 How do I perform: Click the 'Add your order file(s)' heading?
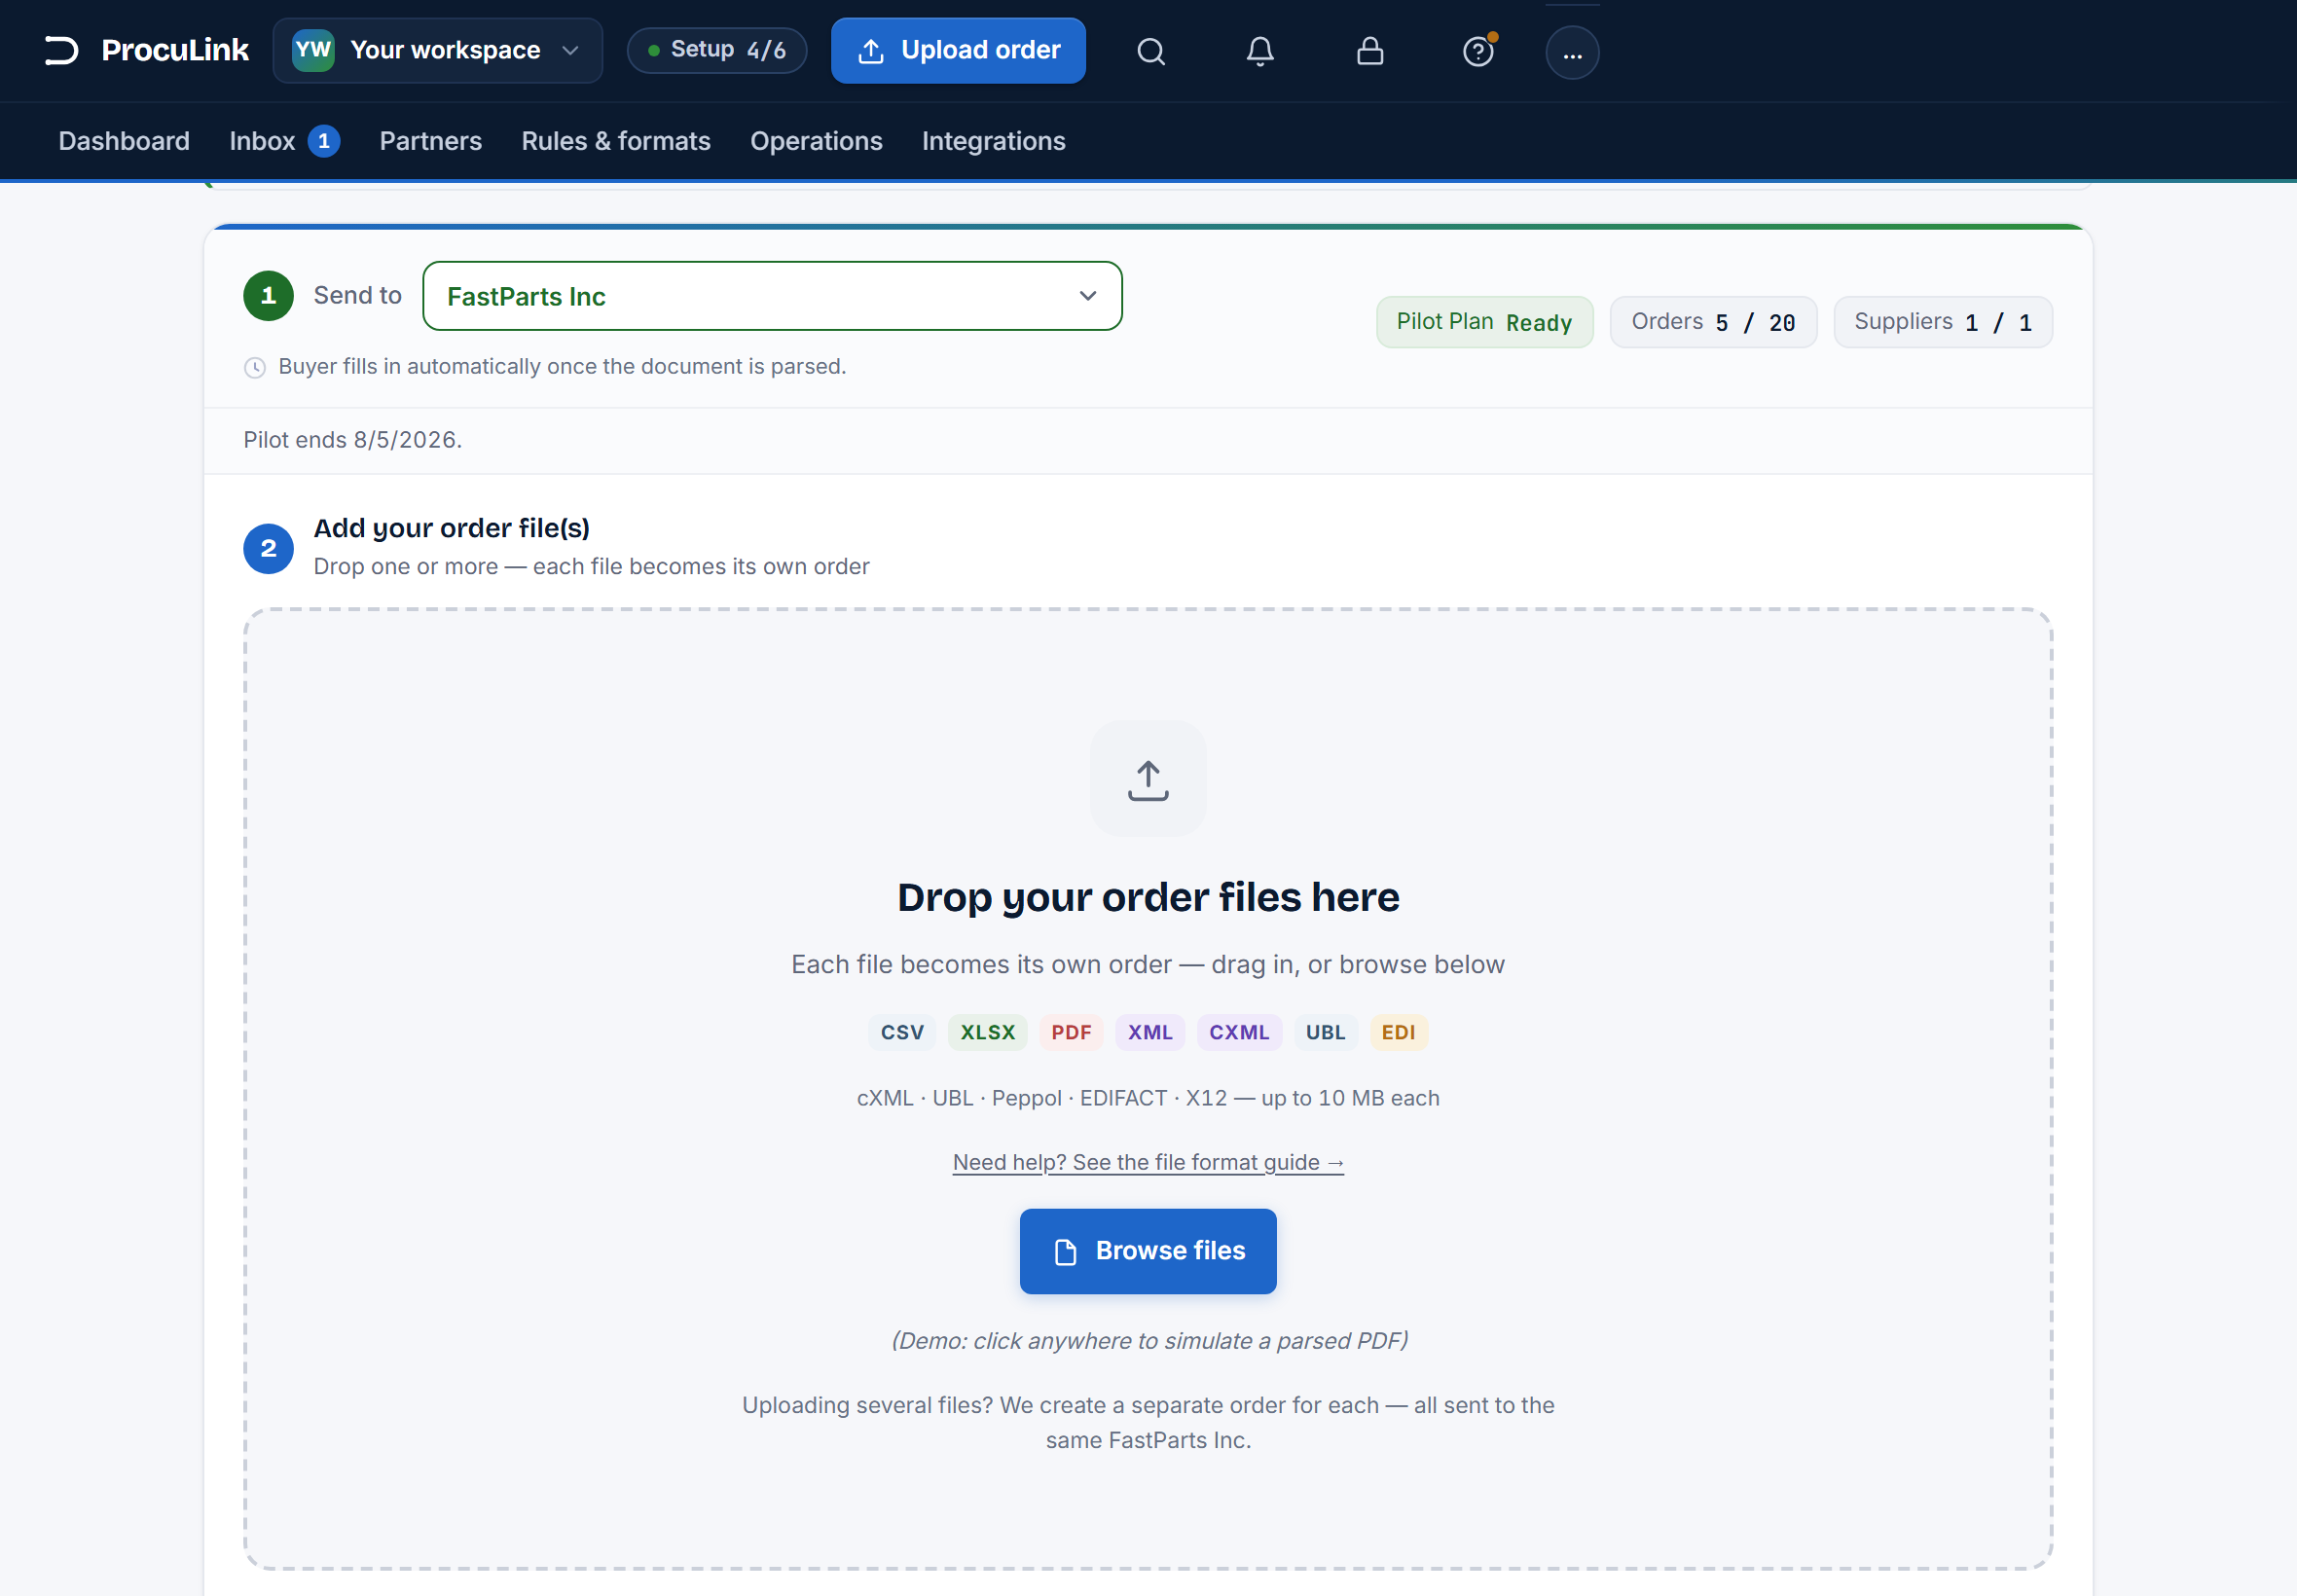tap(452, 528)
